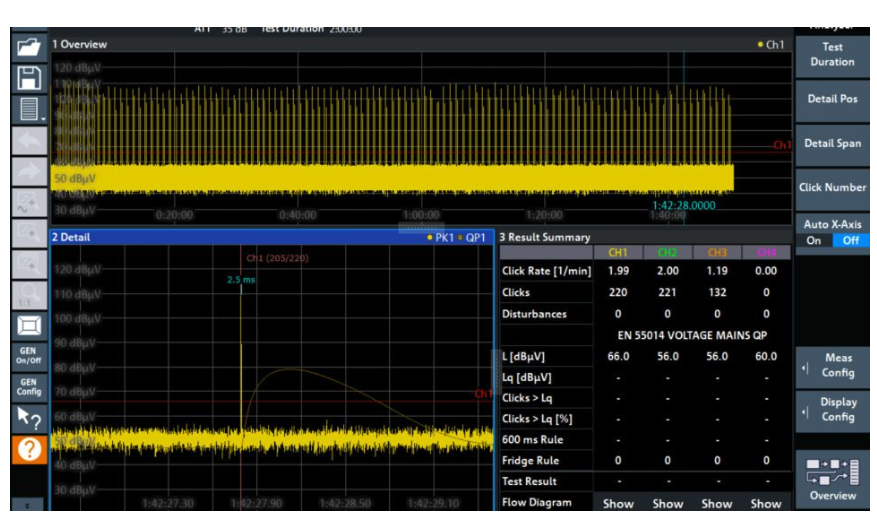Click the CH4 limit L value 60.0
This screenshot has width=877, height=522.
click(766, 356)
